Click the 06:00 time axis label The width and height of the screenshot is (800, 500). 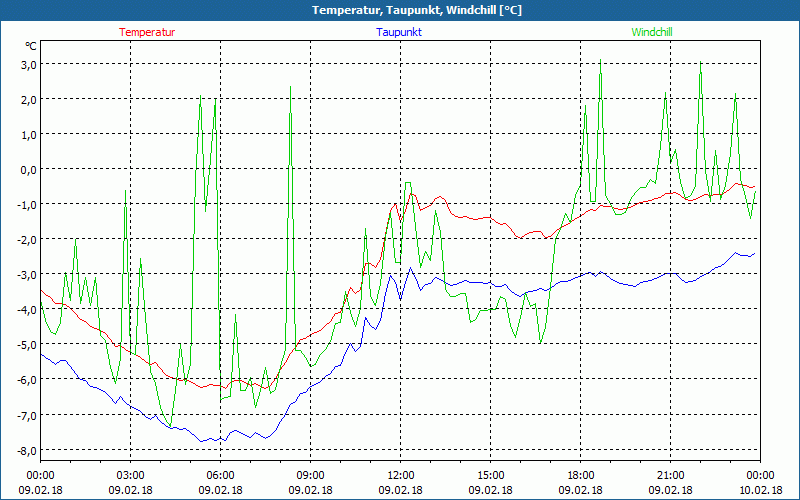pos(220,476)
